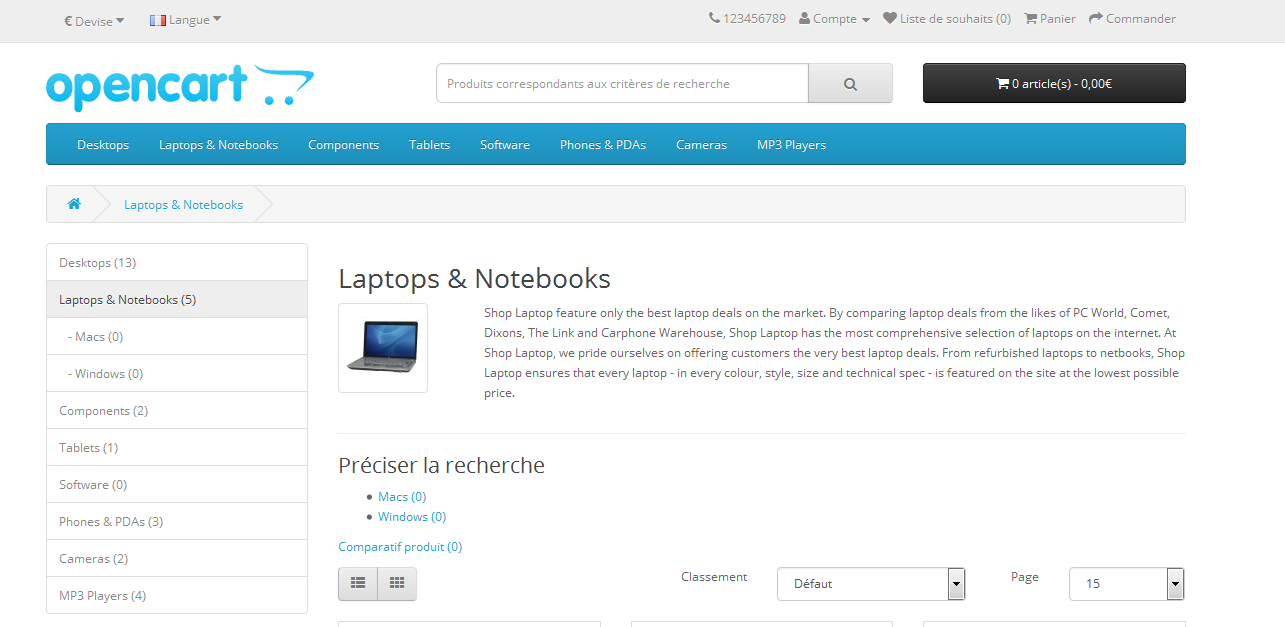This screenshot has width=1285, height=627.
Task: Select MP3 Players (4) in sidebar
Action: (103, 596)
